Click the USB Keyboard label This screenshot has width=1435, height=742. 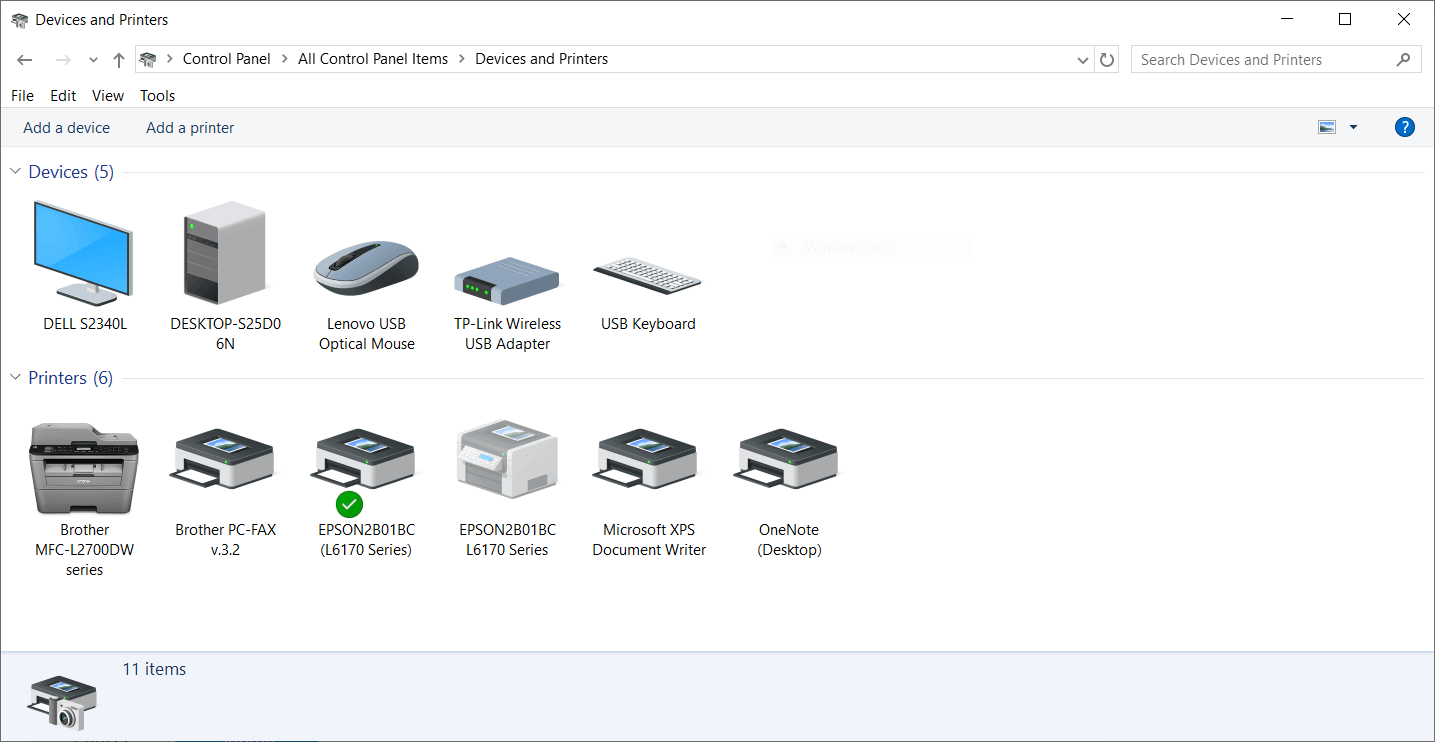648,324
